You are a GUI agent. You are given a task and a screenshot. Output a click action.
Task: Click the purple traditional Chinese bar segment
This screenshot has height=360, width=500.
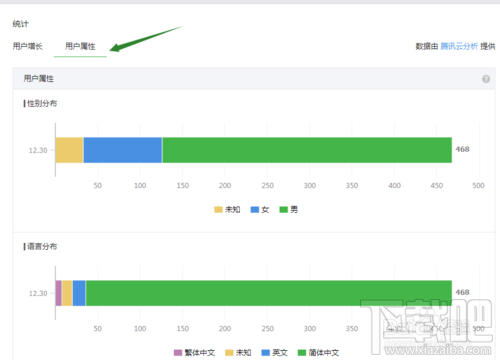click(x=59, y=293)
